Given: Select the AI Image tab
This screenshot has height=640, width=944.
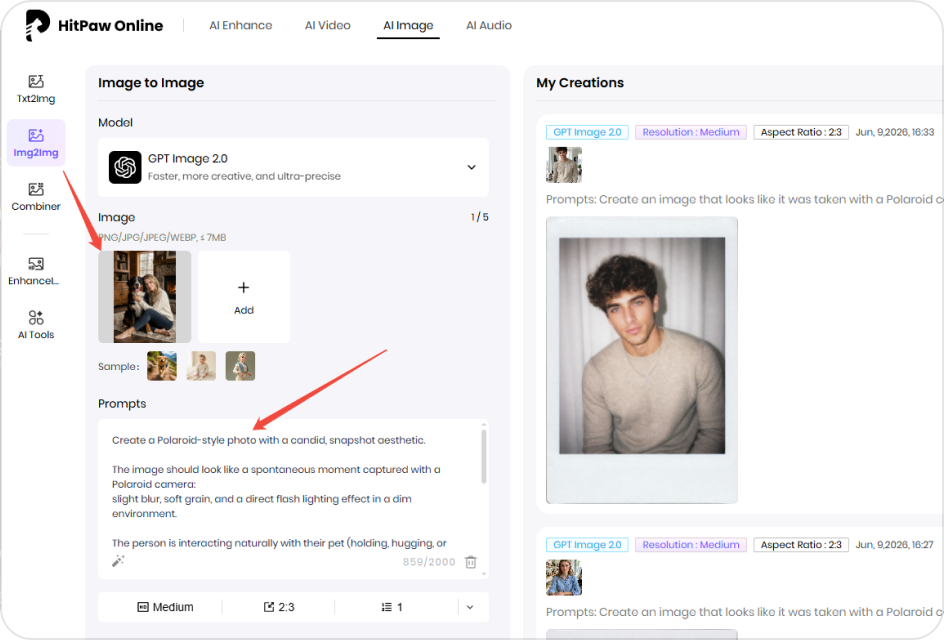Looking at the screenshot, I should pyautogui.click(x=408, y=25).
